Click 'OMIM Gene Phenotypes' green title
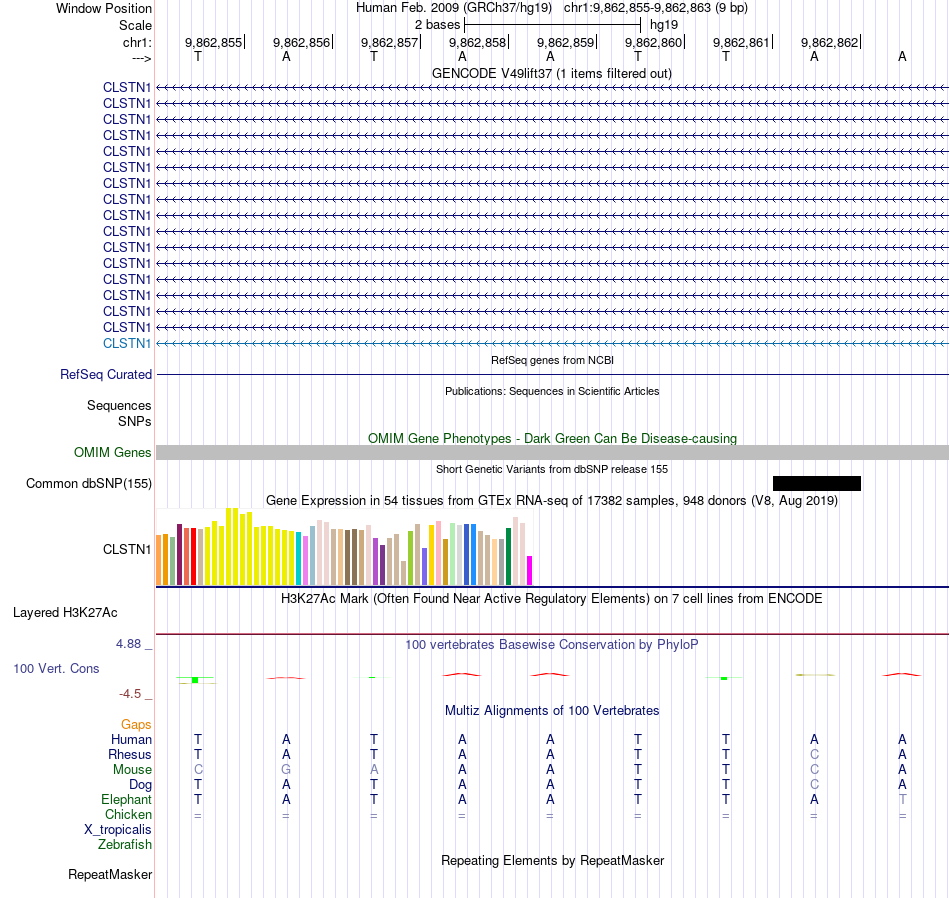The height and width of the screenshot is (898, 950). (x=553, y=438)
